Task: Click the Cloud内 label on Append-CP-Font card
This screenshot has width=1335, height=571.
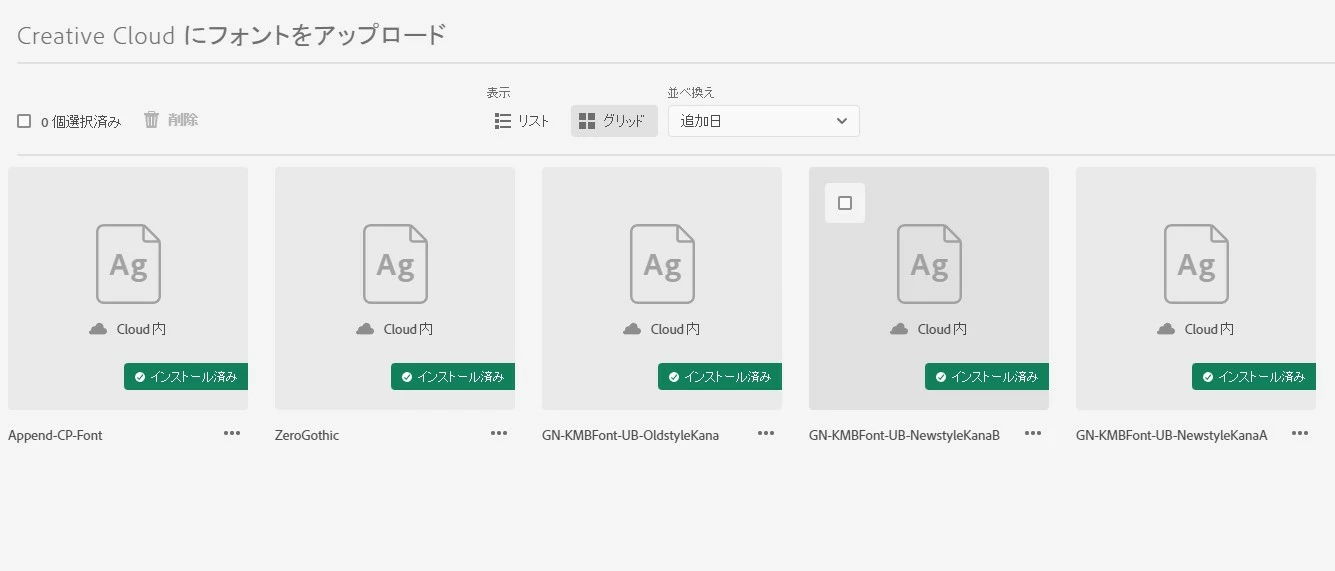Action: pos(141,329)
